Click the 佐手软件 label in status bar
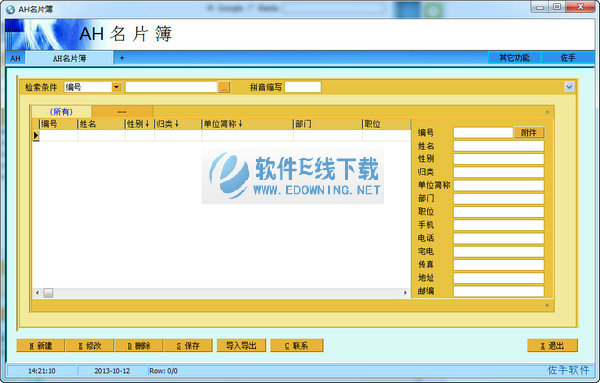 pos(568,370)
